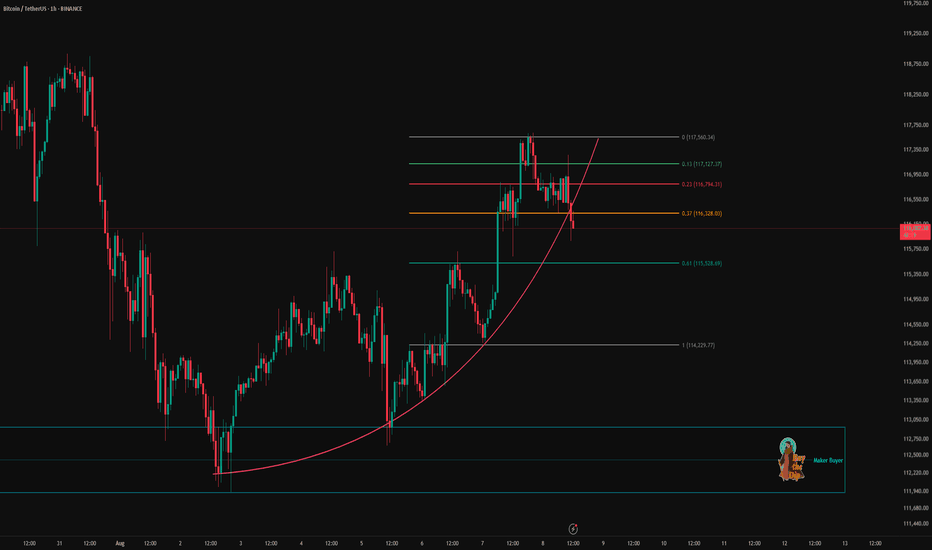Click the 'Aug' month label on the time axis
The height and width of the screenshot is (550, 932).
pyautogui.click(x=120, y=543)
